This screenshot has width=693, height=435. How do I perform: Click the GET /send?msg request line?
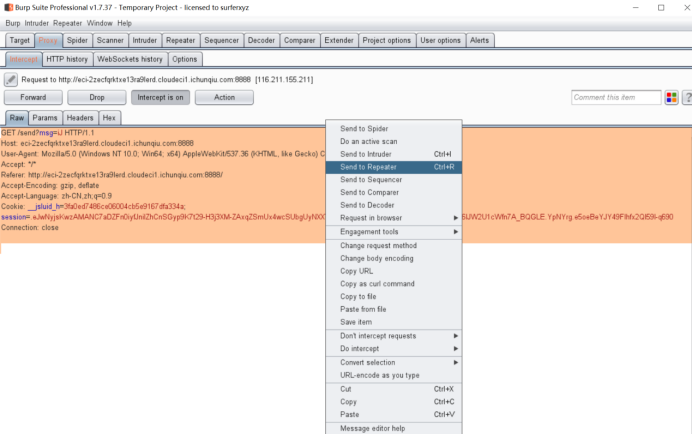pos(48,133)
